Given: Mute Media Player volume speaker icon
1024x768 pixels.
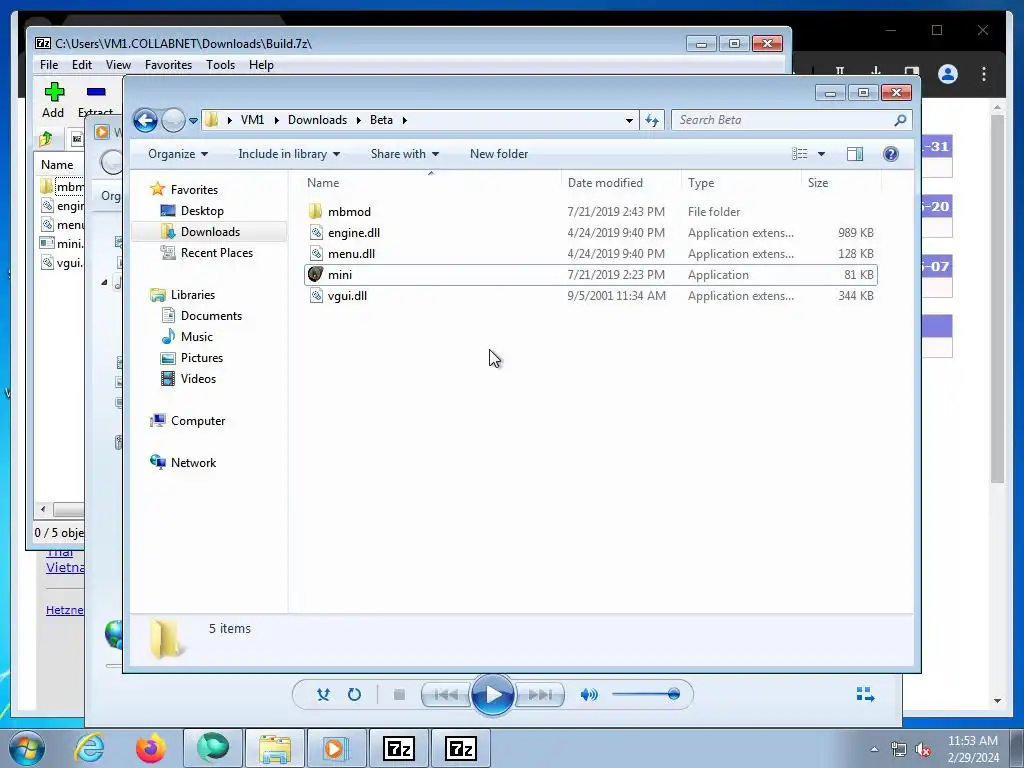Looking at the screenshot, I should [x=588, y=695].
